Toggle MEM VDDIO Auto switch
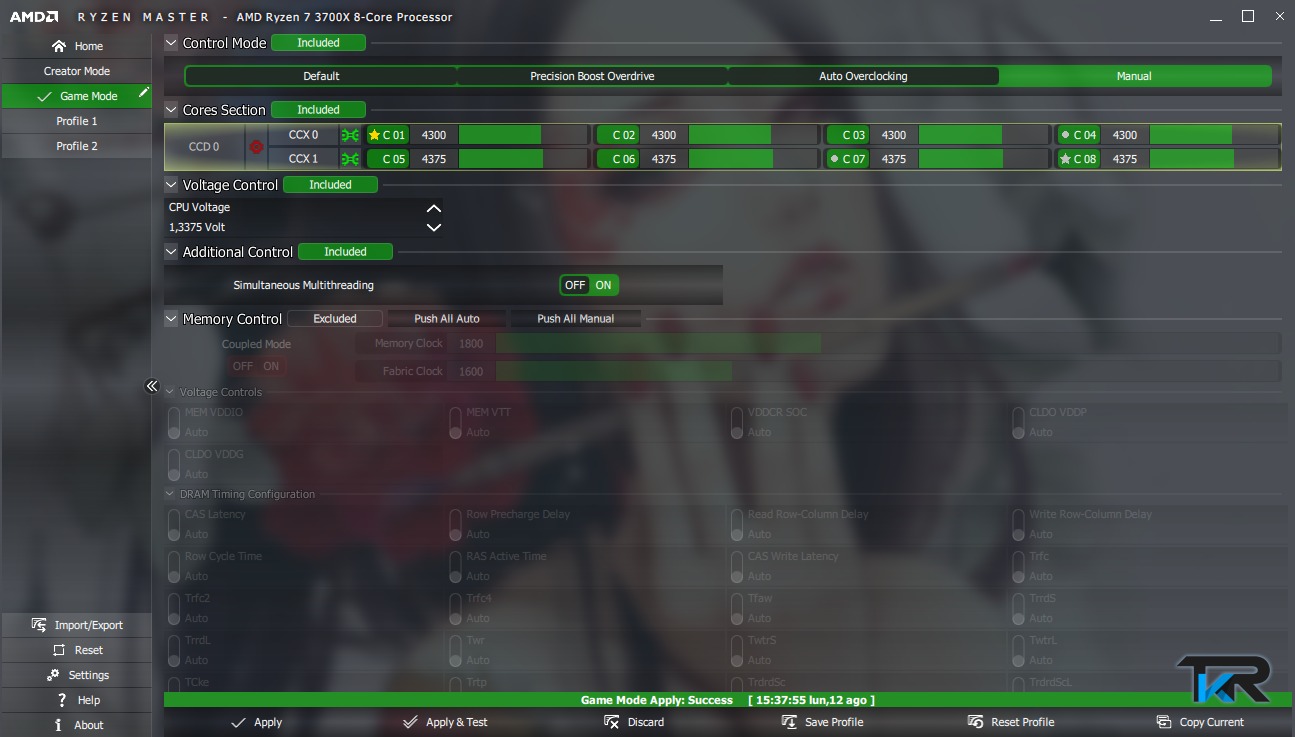Image resolution: width=1295 pixels, height=737 pixels. pyautogui.click(x=174, y=422)
